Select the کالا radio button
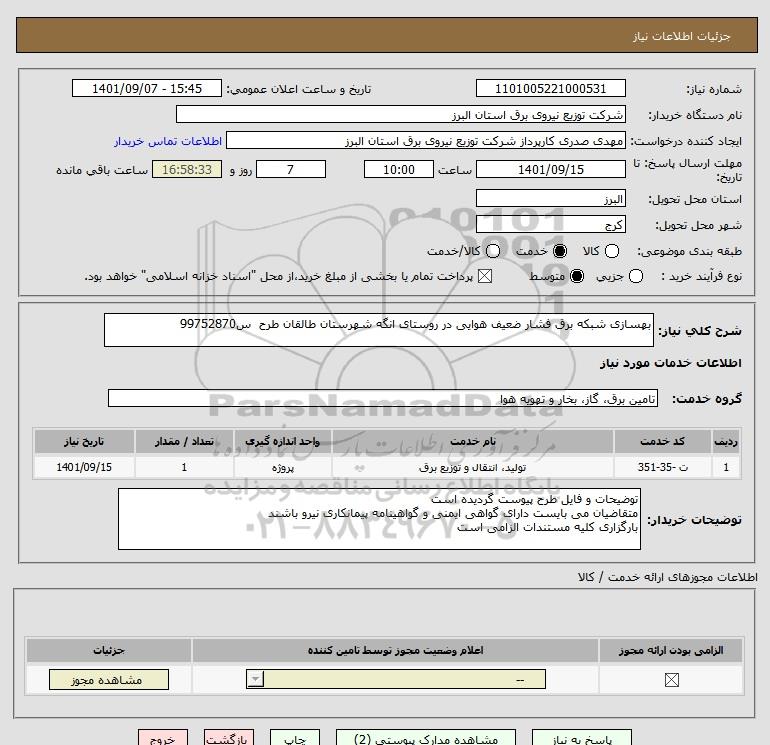 (611, 251)
